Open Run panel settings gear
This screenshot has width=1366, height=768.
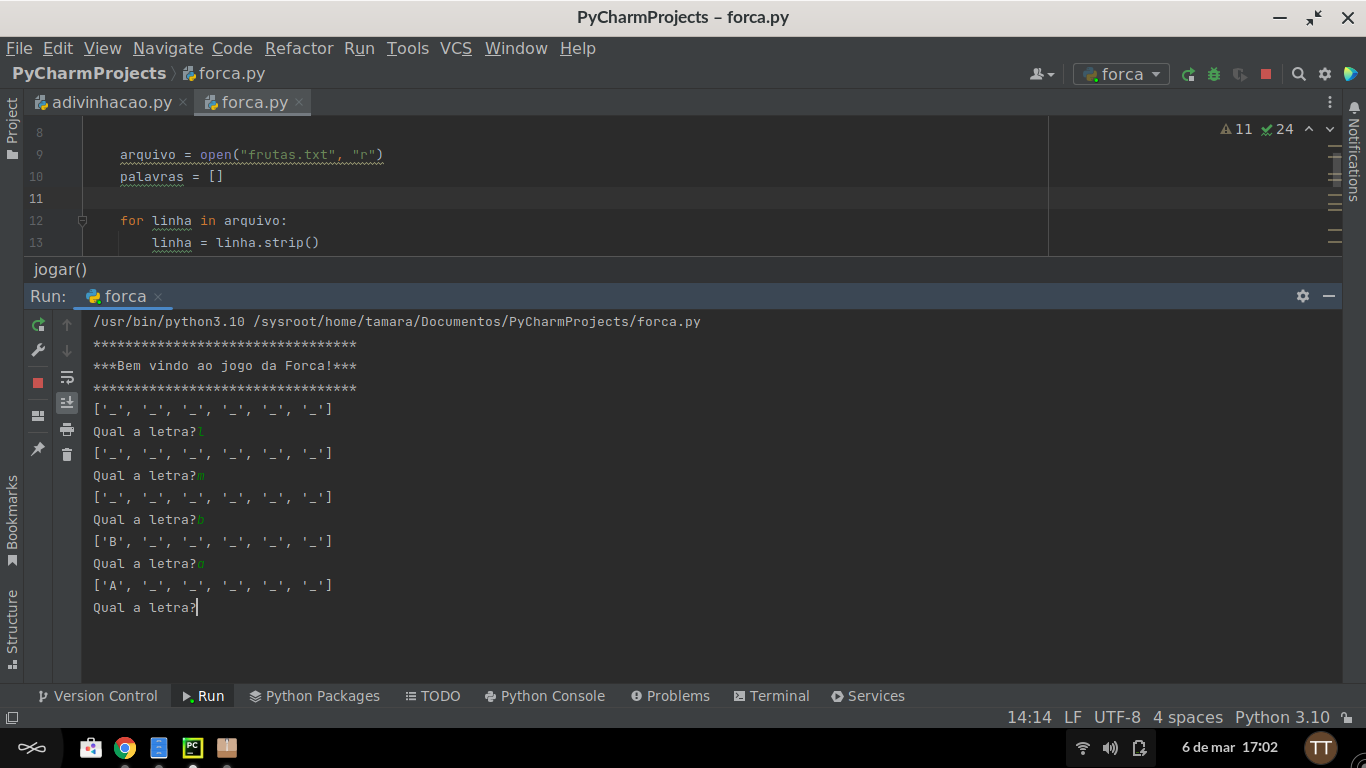1303,296
